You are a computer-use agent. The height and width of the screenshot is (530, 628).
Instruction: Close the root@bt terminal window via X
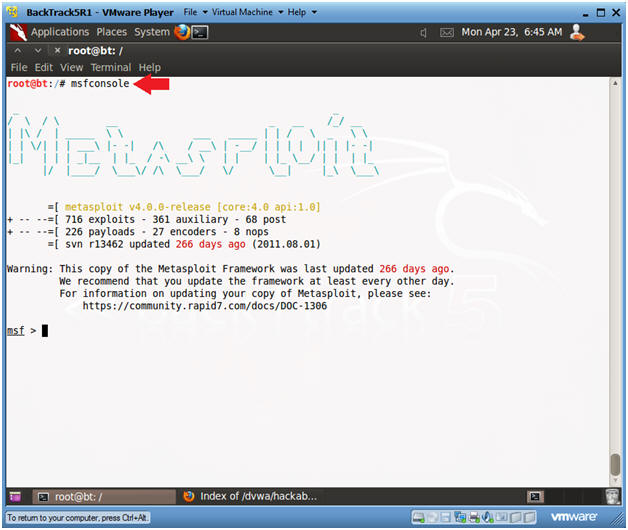tap(57, 50)
